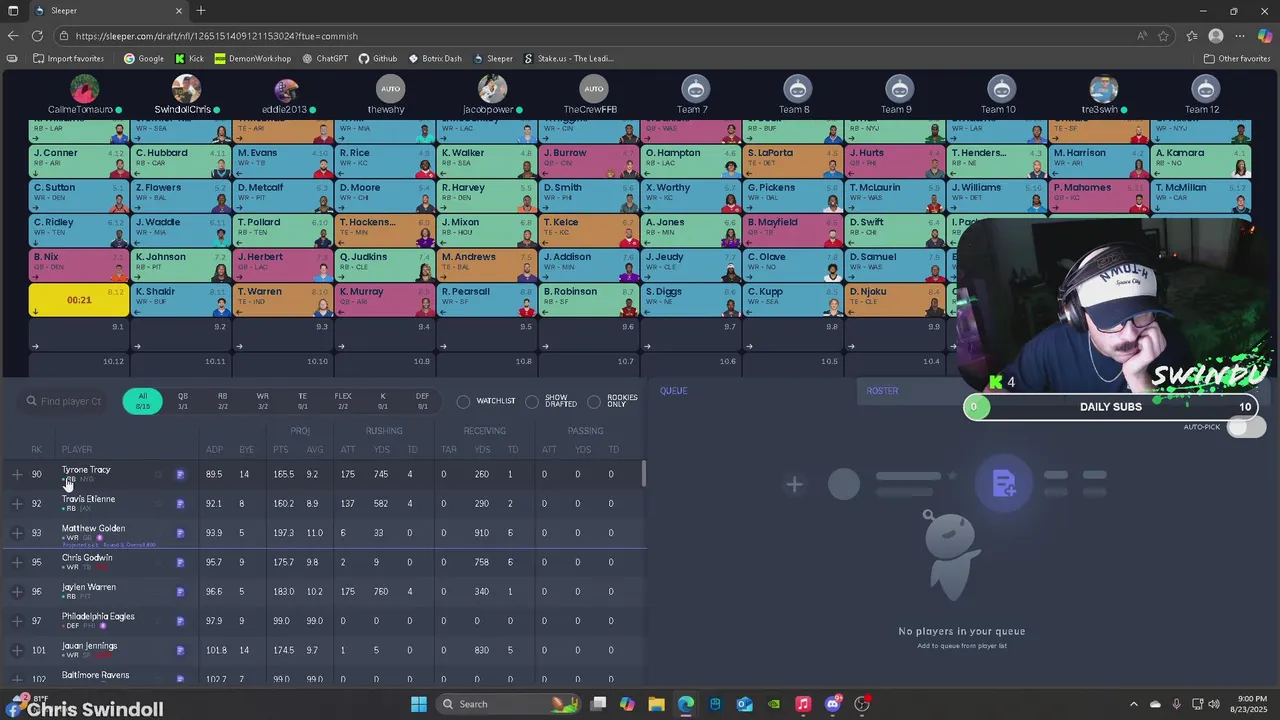1280x720 pixels.
Task: Click the browser address bar
Action: coord(600,36)
